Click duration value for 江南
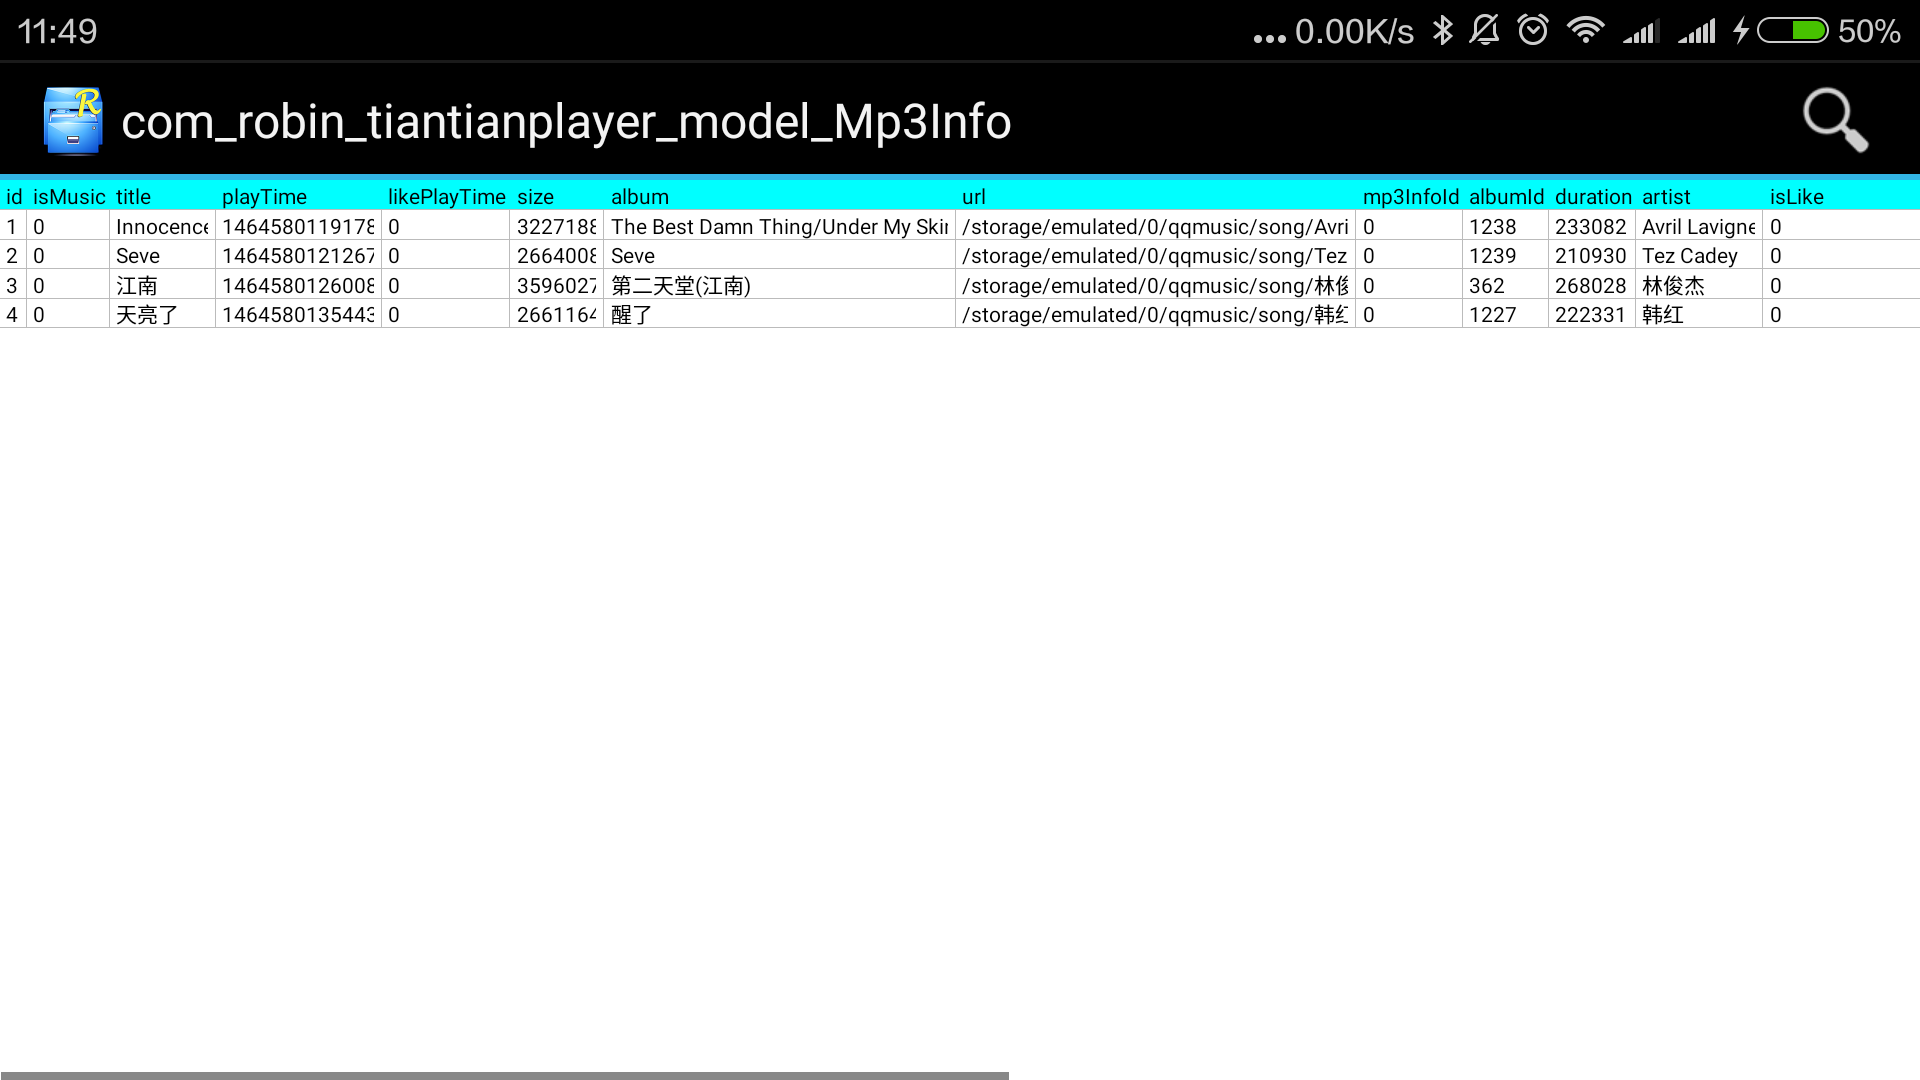Viewport: 1920px width, 1080px height. click(x=1592, y=285)
